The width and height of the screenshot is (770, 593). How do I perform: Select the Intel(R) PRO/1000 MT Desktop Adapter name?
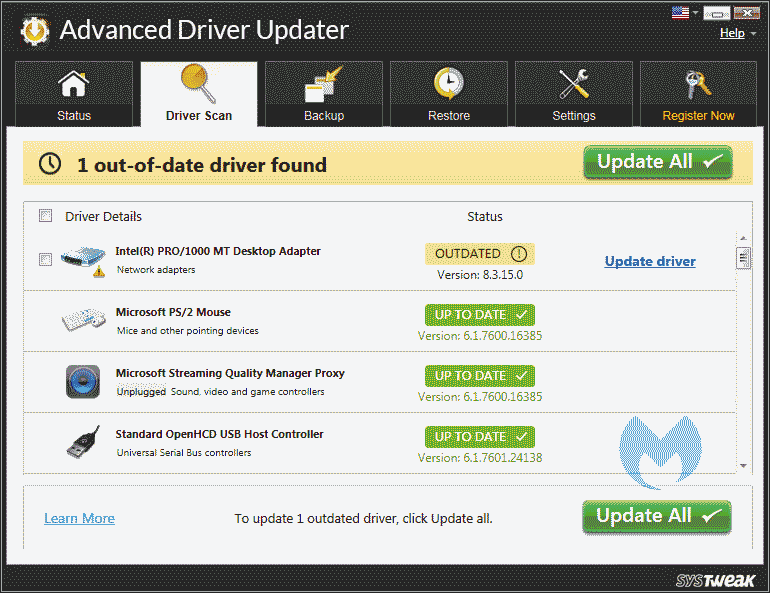(x=218, y=251)
